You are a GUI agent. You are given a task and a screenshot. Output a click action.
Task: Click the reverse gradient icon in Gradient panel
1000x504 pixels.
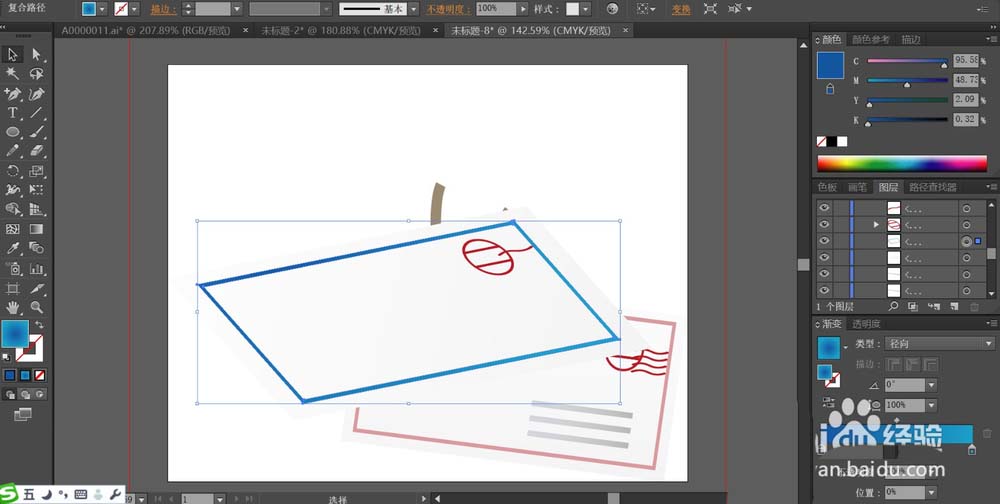pos(828,402)
